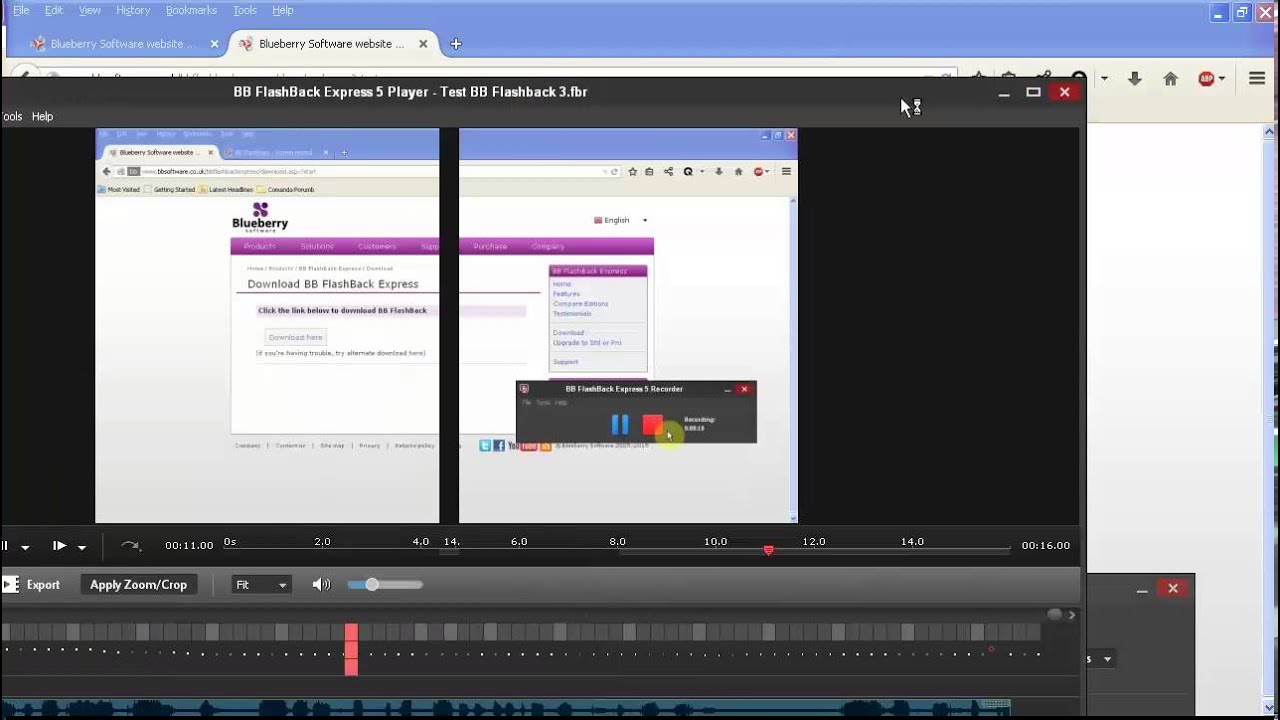Close the inactive Blueberry Software website tab
This screenshot has height=720, width=1280.
pos(214,44)
